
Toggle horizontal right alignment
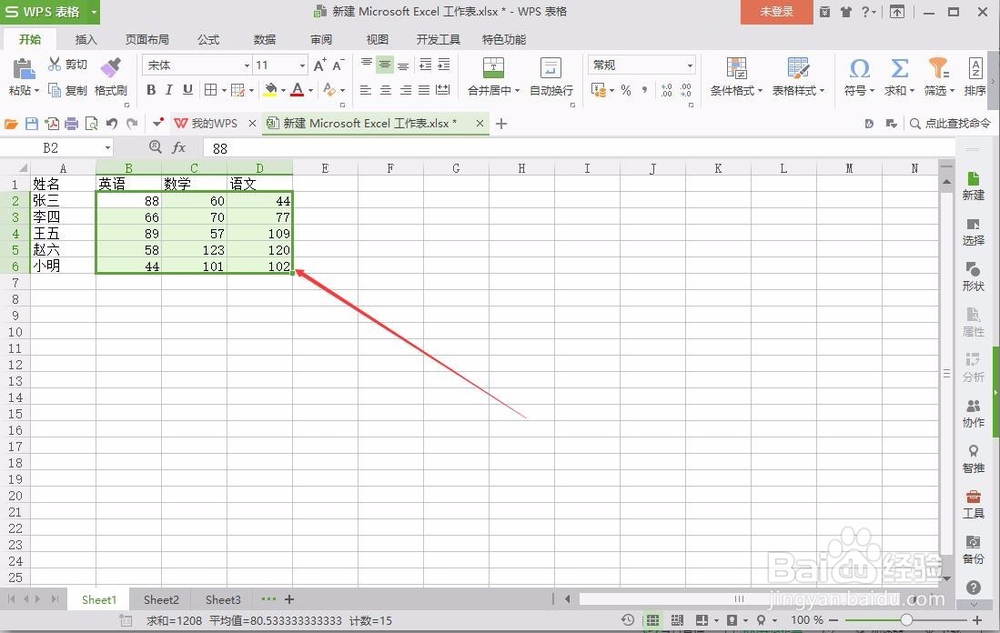(405, 91)
